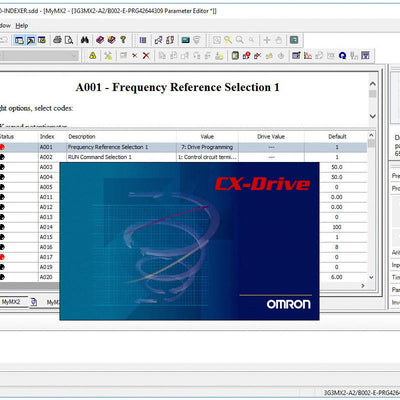This screenshot has height=400, width=400.
Task: Click parameter table scroll up arrow
Action: click(x=371, y=135)
